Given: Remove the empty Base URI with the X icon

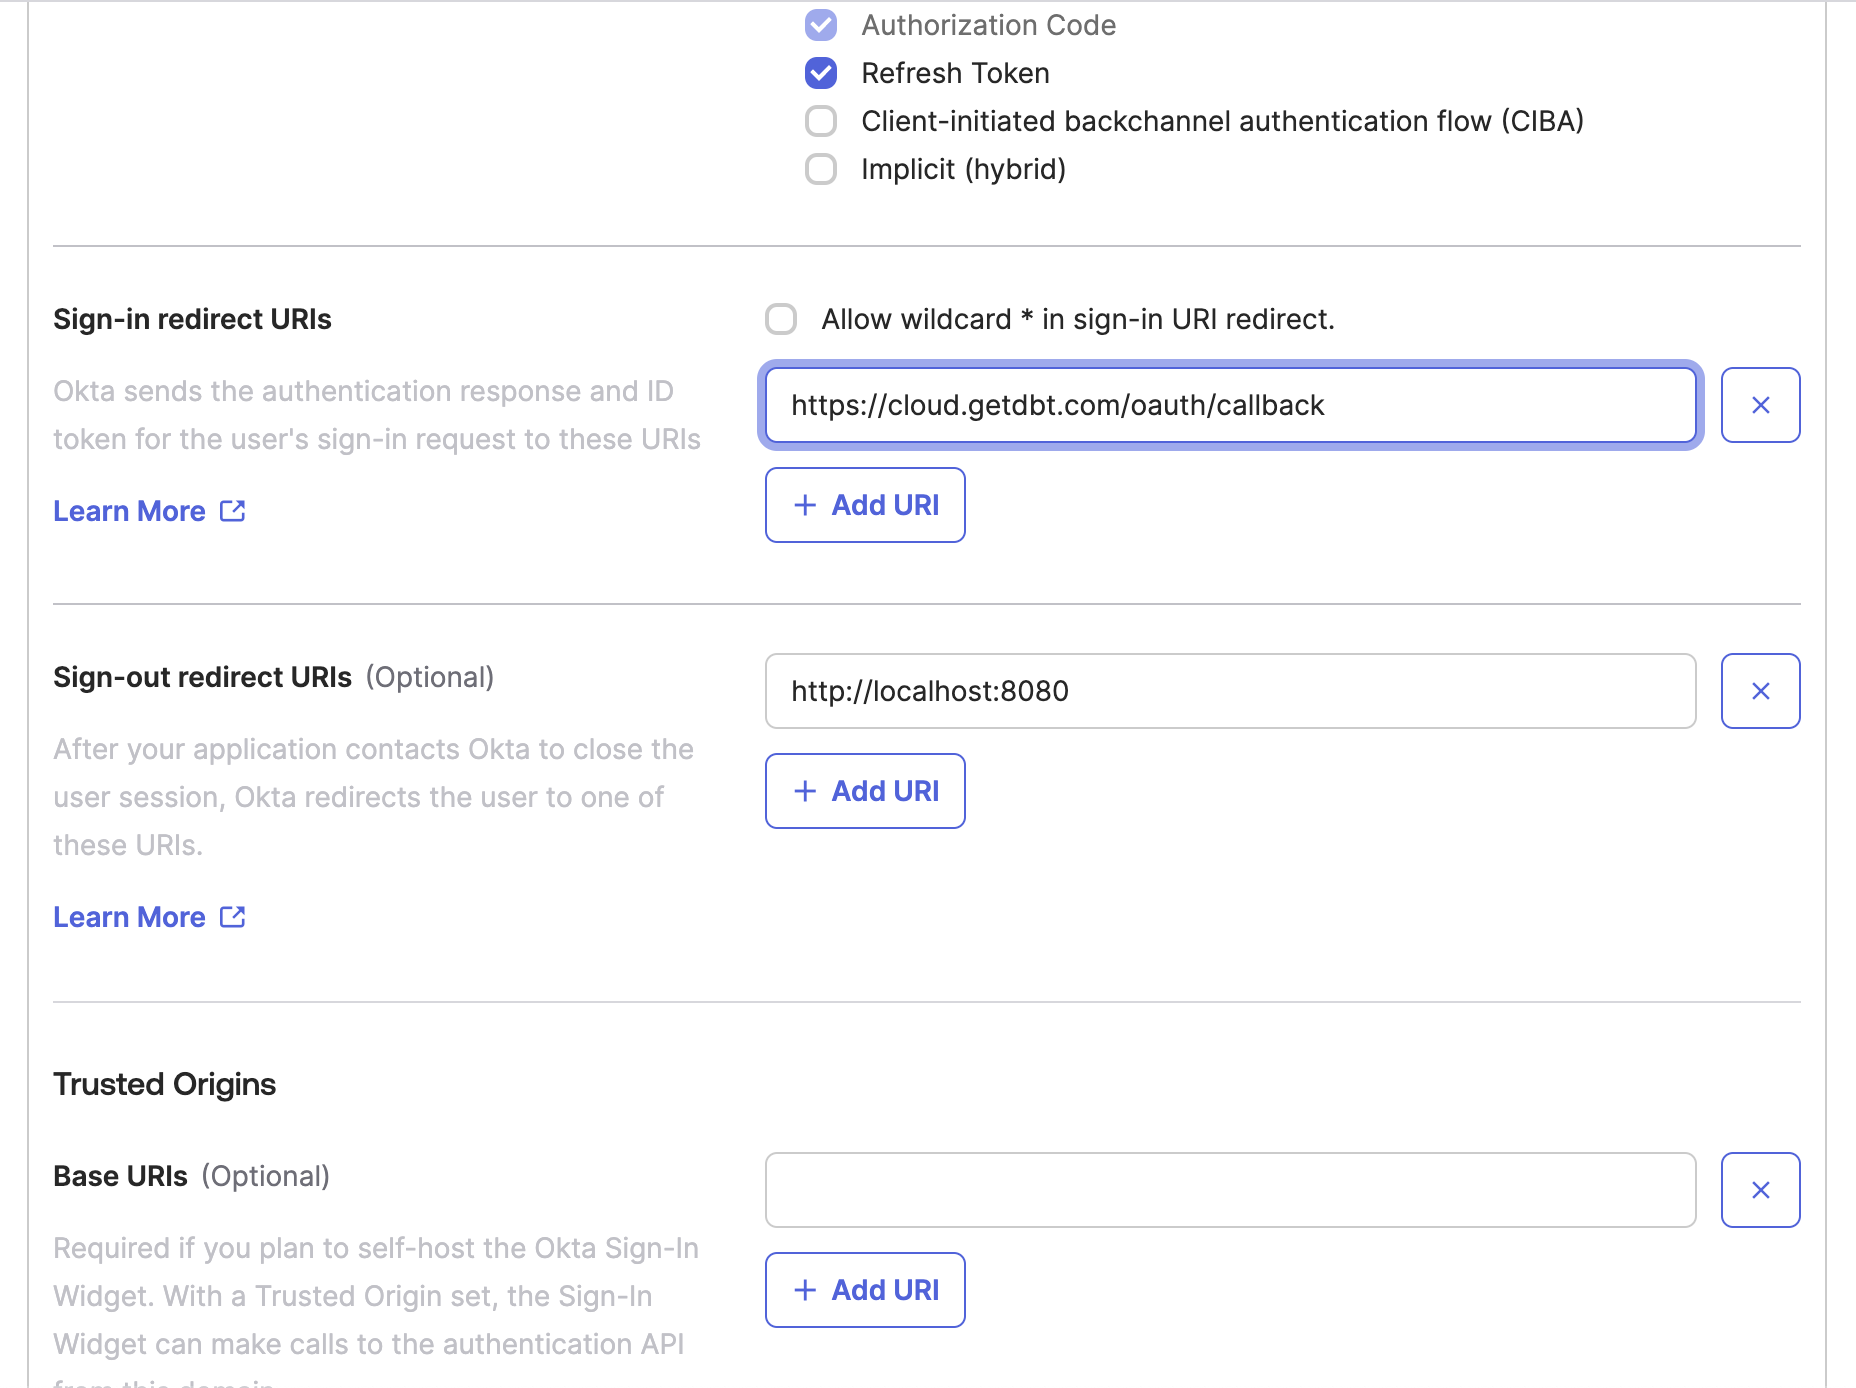Looking at the screenshot, I should tap(1760, 1190).
